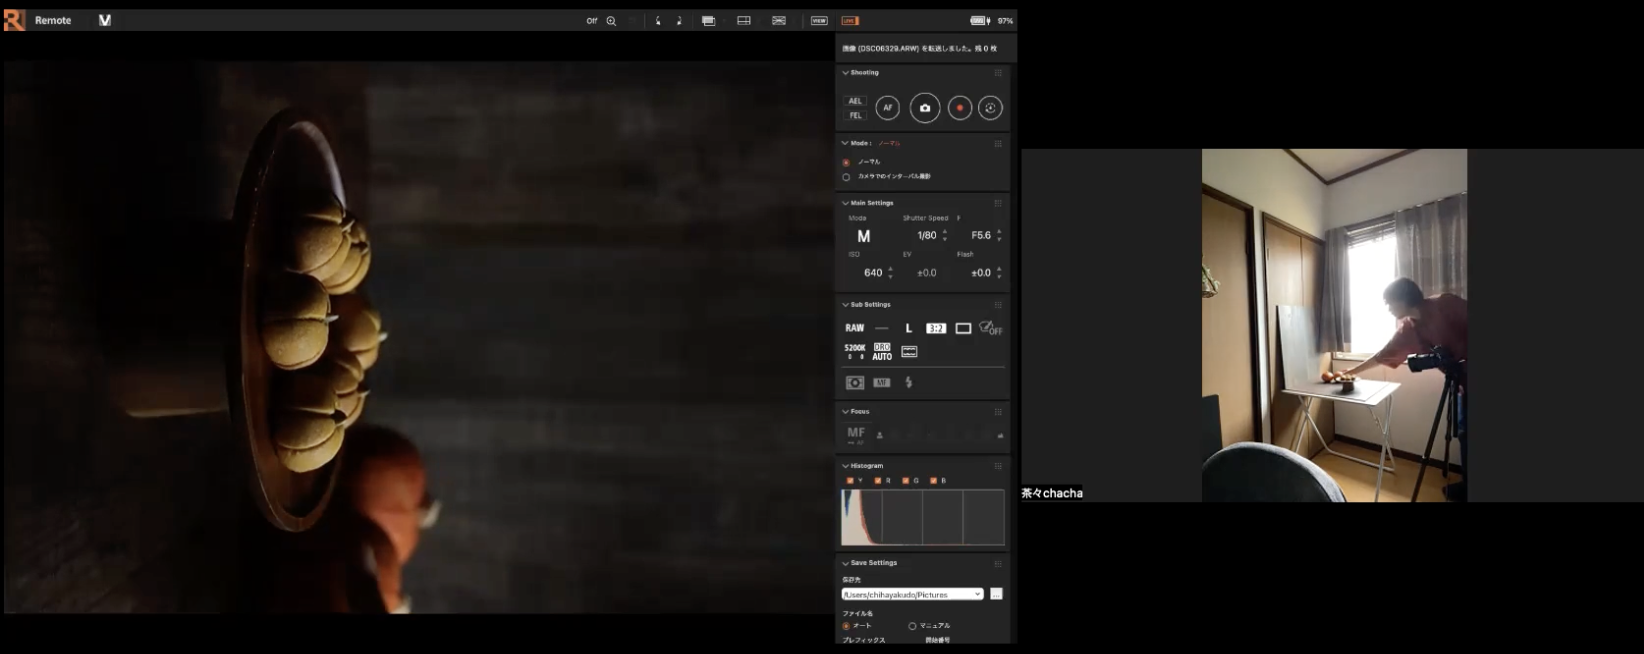This screenshot has width=1644, height=654.
Task: Click the zoom magnifier icon in toolbar
Action: click(611, 21)
